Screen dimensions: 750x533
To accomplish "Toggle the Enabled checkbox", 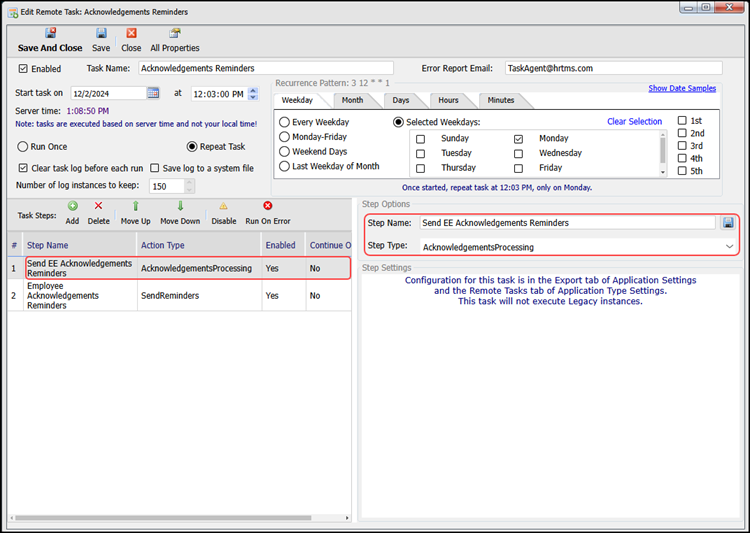I will [24, 69].
